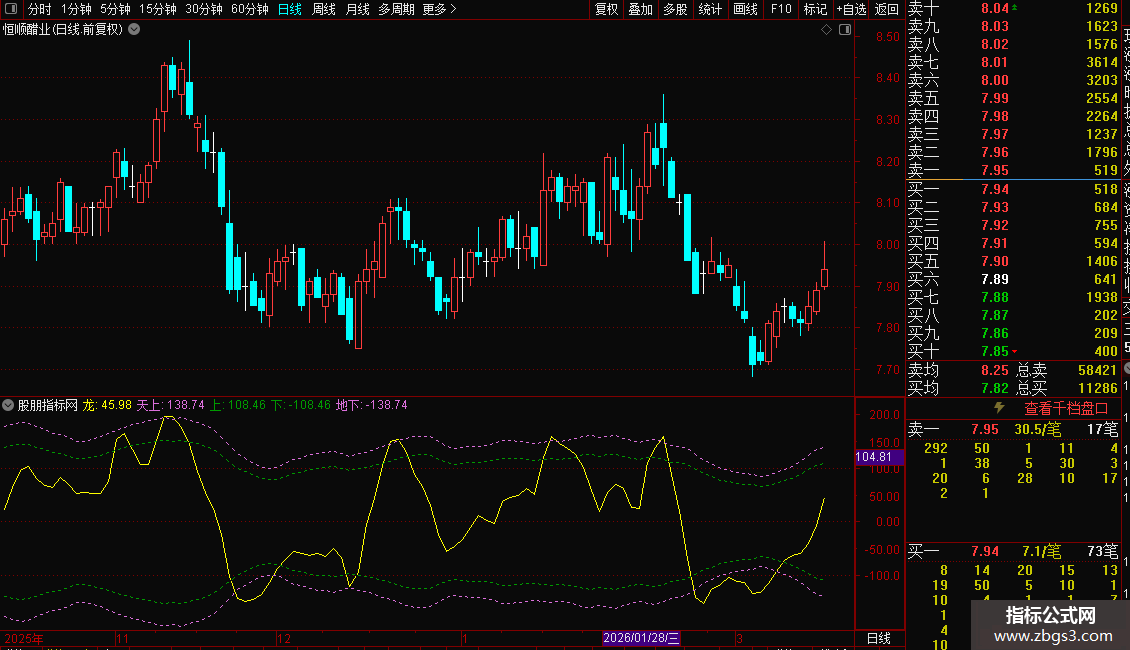Viewport: 1130px width, 650px height.
Task: Click the 标记 mark button
Action: tap(815, 9)
